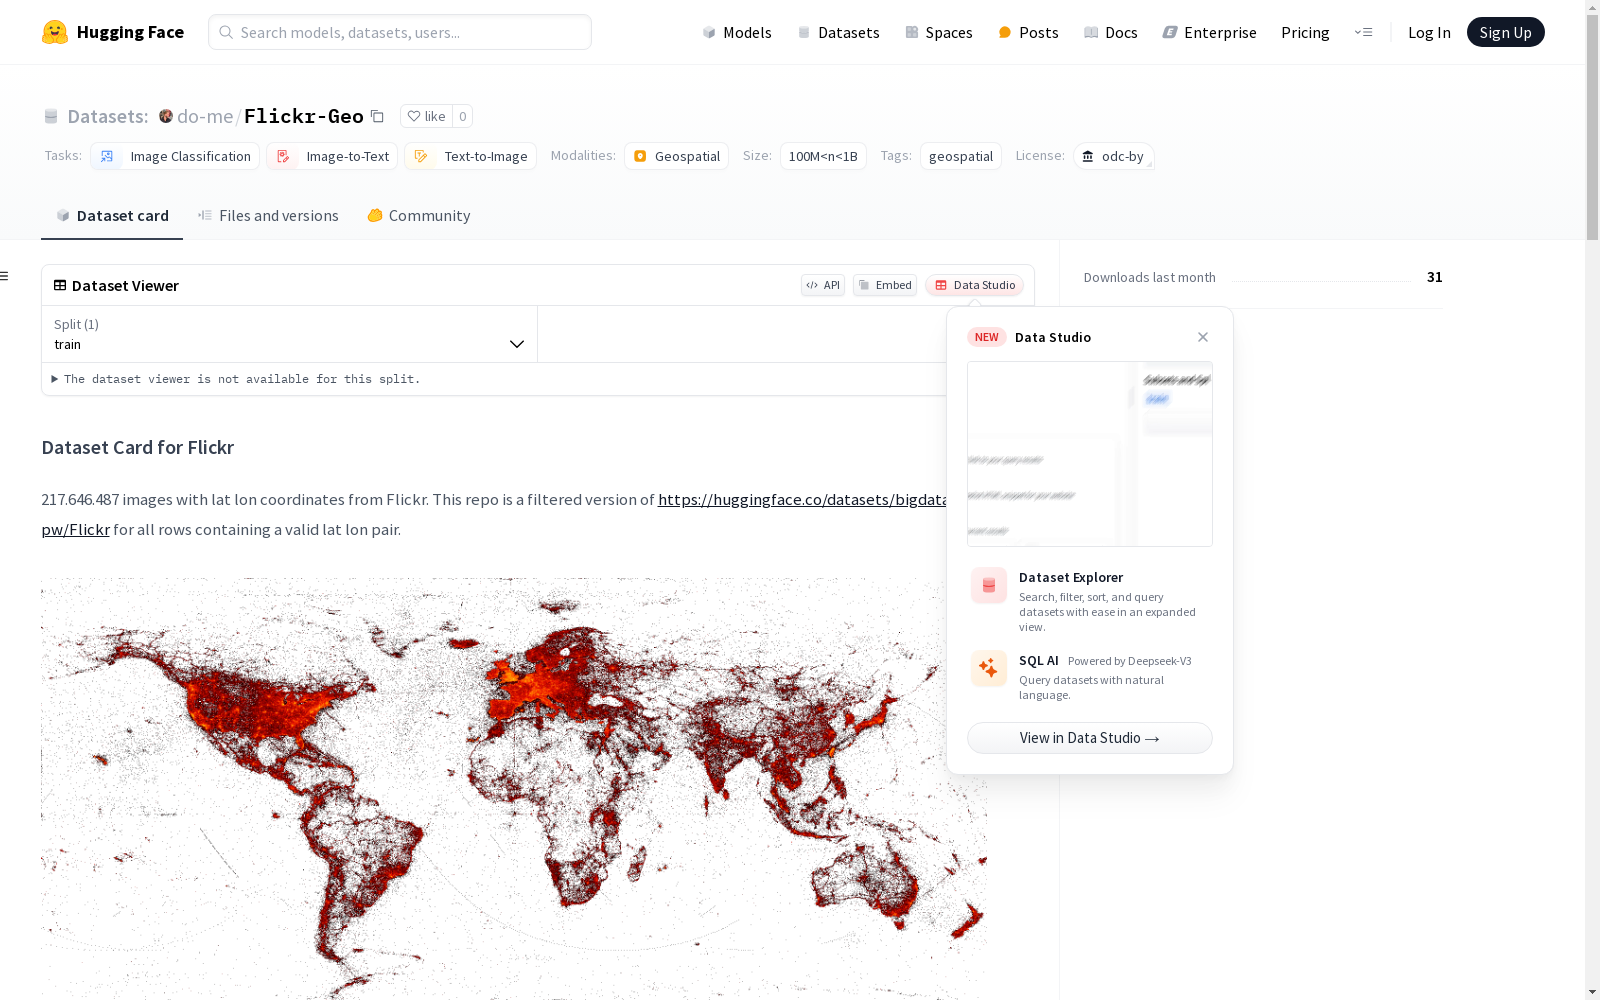Click the Text-to-Image task tag

coord(470,156)
